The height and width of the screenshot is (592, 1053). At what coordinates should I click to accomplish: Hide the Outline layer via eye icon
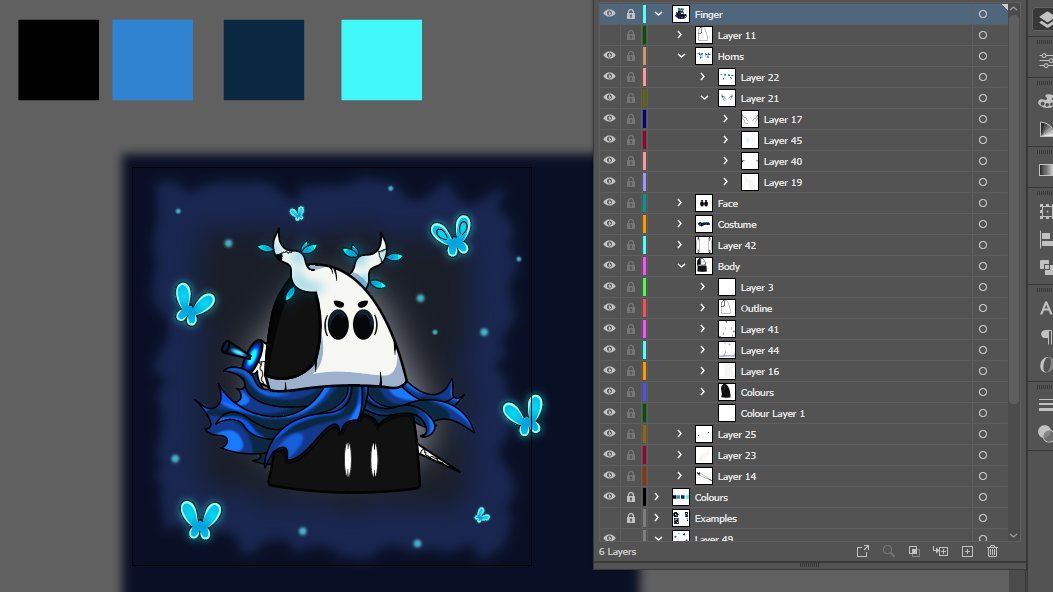tap(609, 307)
